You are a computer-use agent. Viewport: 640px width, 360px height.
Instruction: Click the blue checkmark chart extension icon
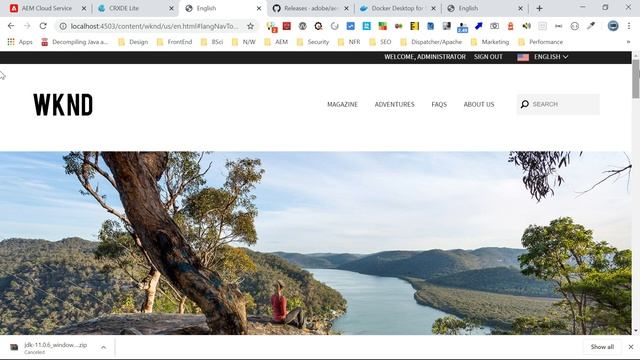click(351, 26)
